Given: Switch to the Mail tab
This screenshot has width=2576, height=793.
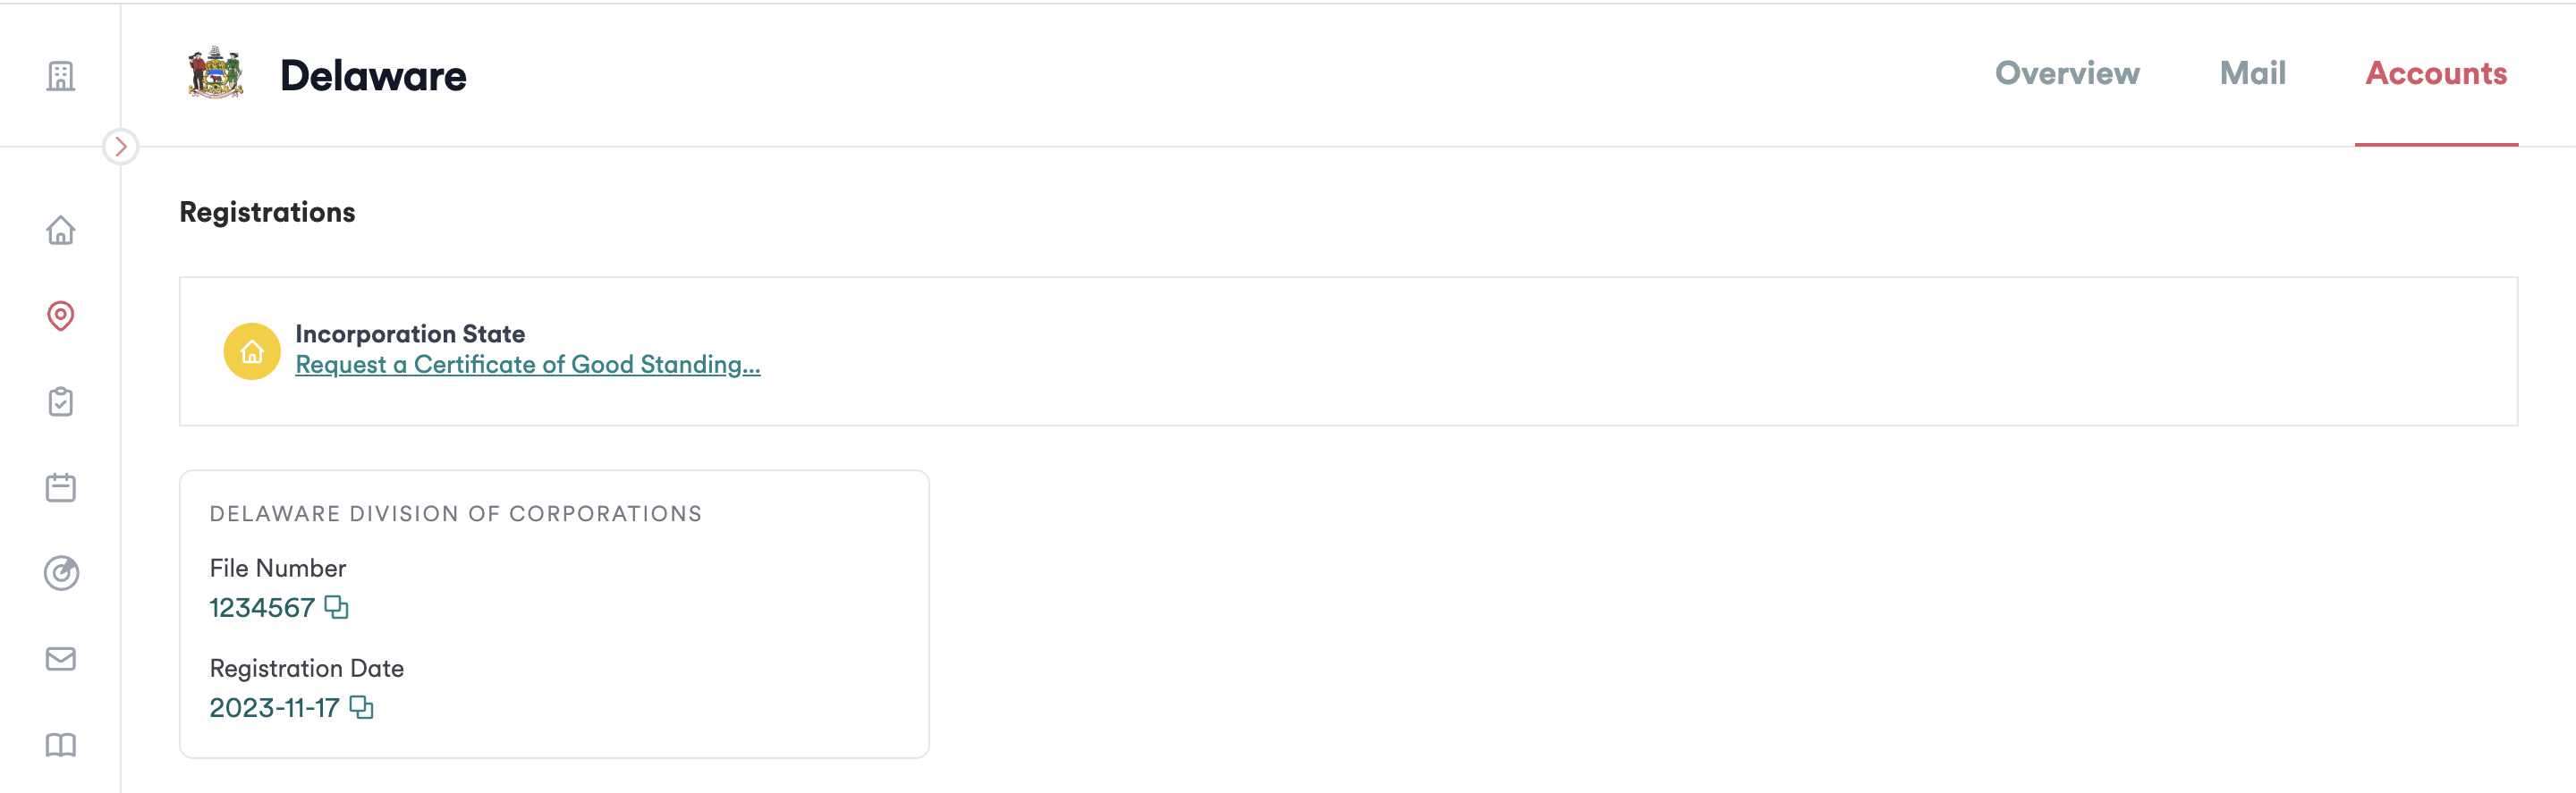Looking at the screenshot, I should [x=2252, y=73].
